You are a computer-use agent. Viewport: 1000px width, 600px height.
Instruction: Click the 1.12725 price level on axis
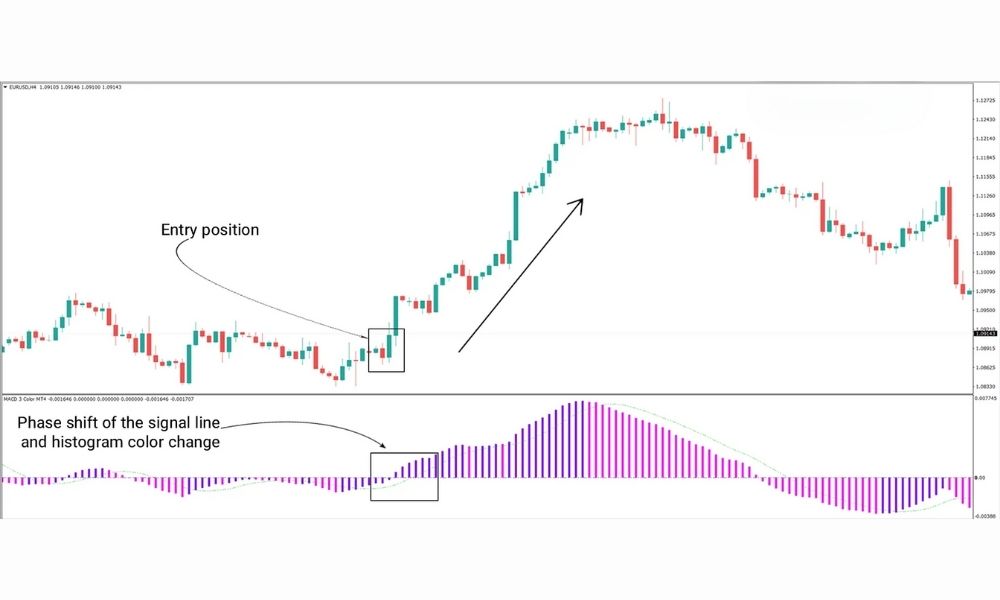pos(984,101)
